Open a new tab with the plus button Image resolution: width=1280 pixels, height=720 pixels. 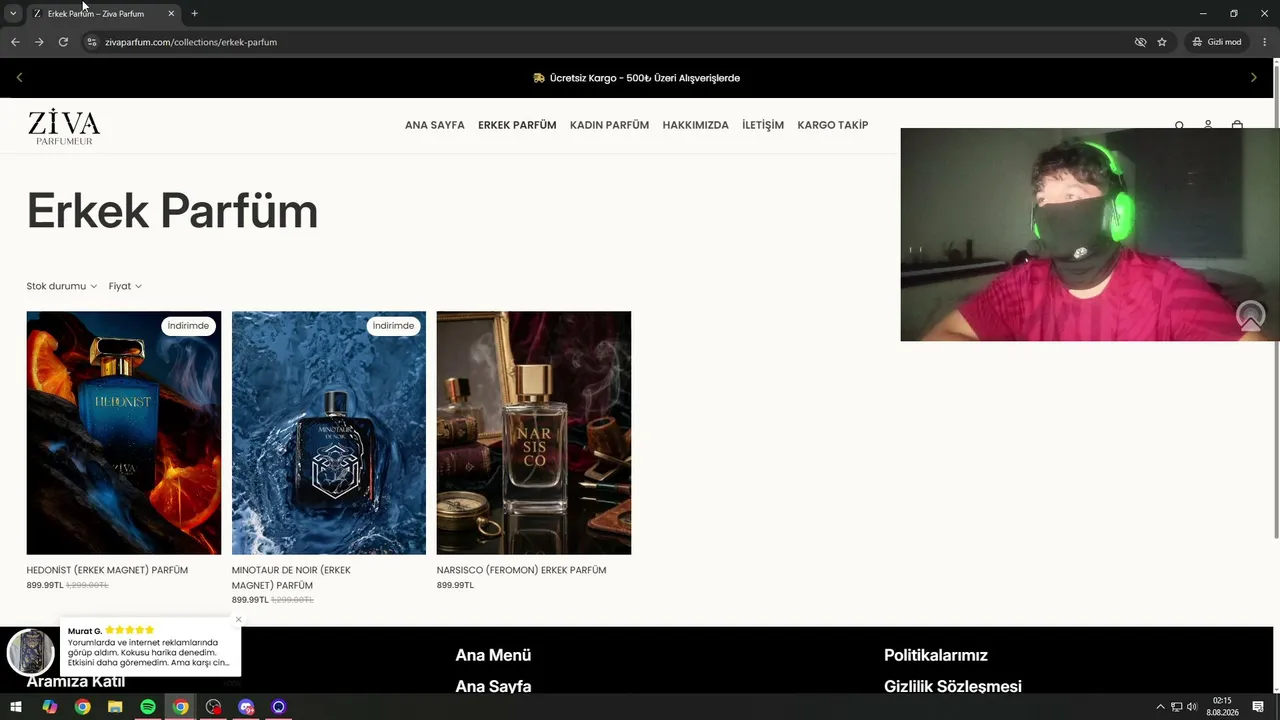(x=194, y=14)
